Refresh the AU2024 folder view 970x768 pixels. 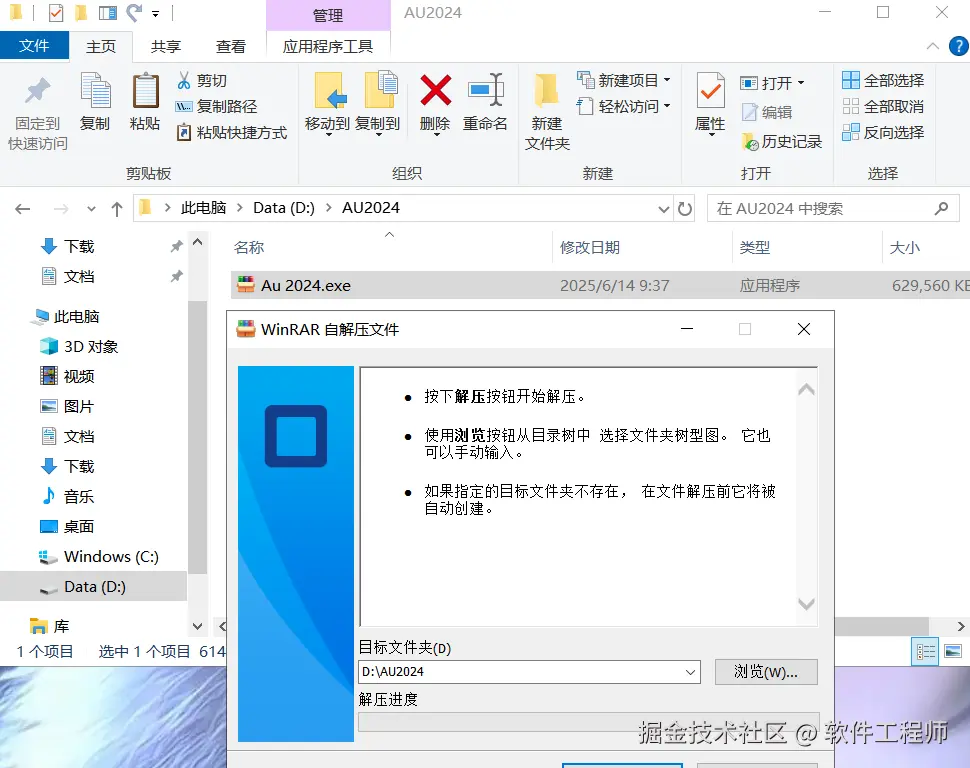[x=685, y=209]
